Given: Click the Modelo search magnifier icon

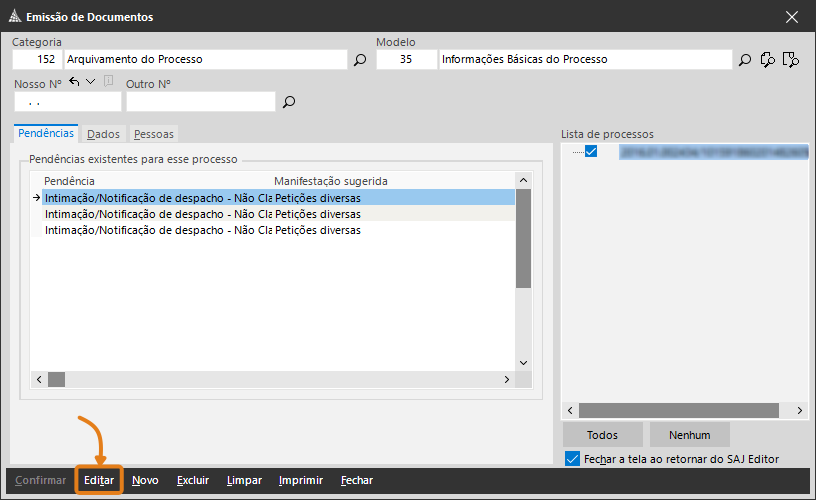Looking at the screenshot, I should pyautogui.click(x=745, y=60).
